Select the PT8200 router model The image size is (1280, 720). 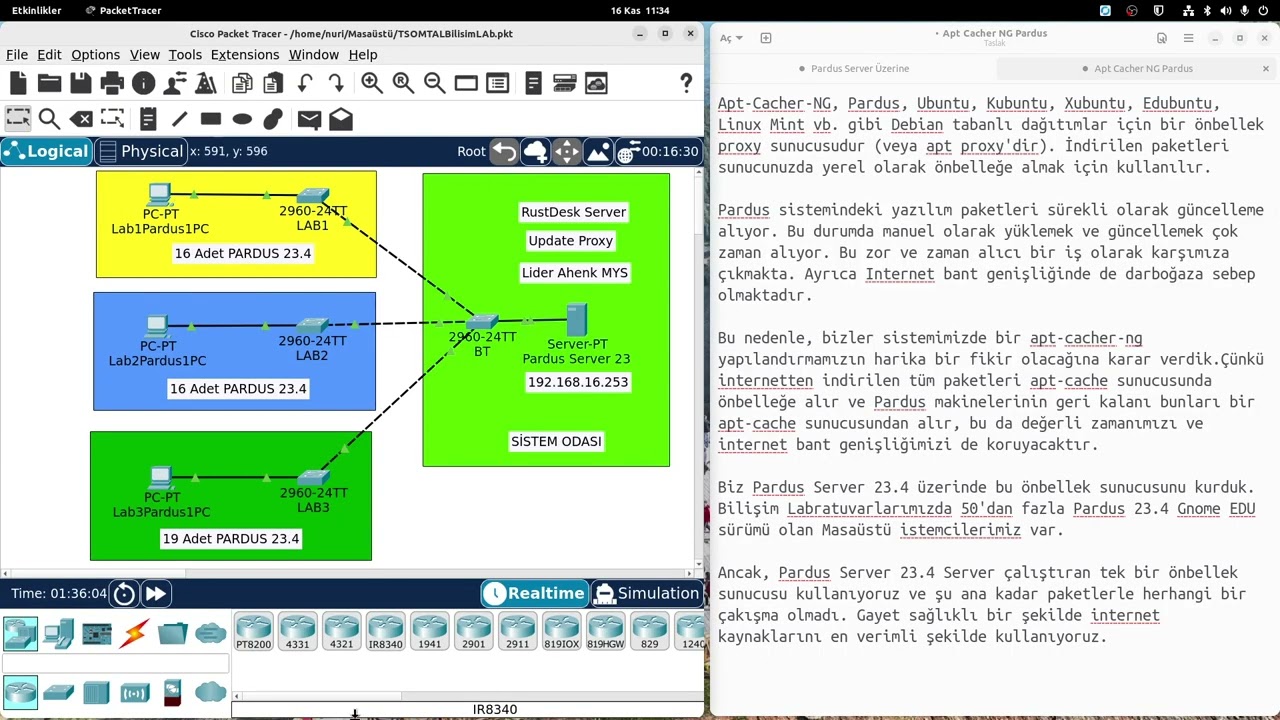tap(253, 631)
